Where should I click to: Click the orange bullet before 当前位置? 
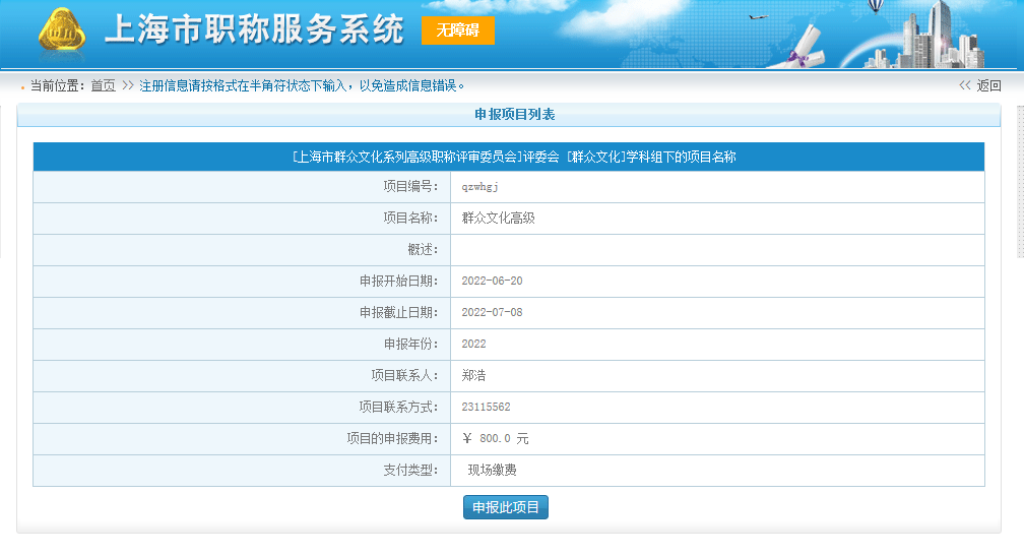pos(22,86)
